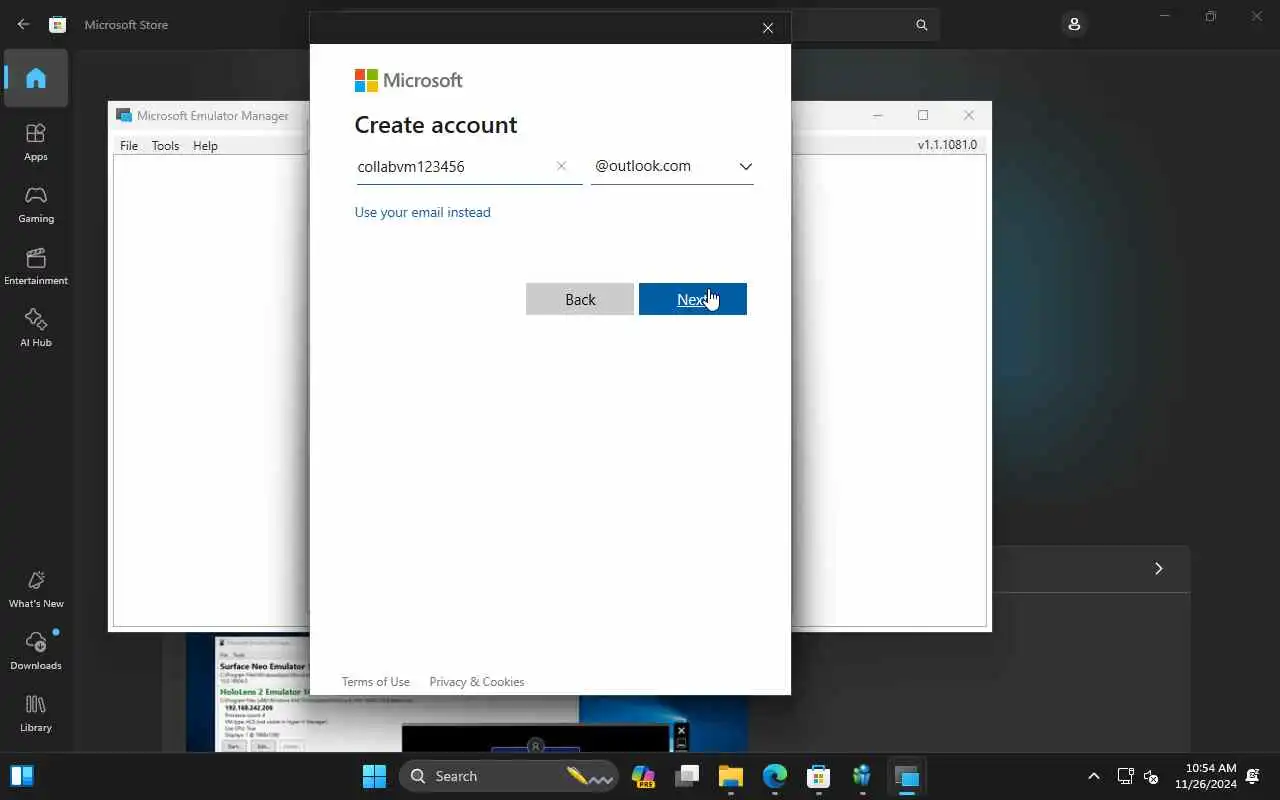Click the network tray icon
The image size is (1280, 800).
pos(1125,776)
